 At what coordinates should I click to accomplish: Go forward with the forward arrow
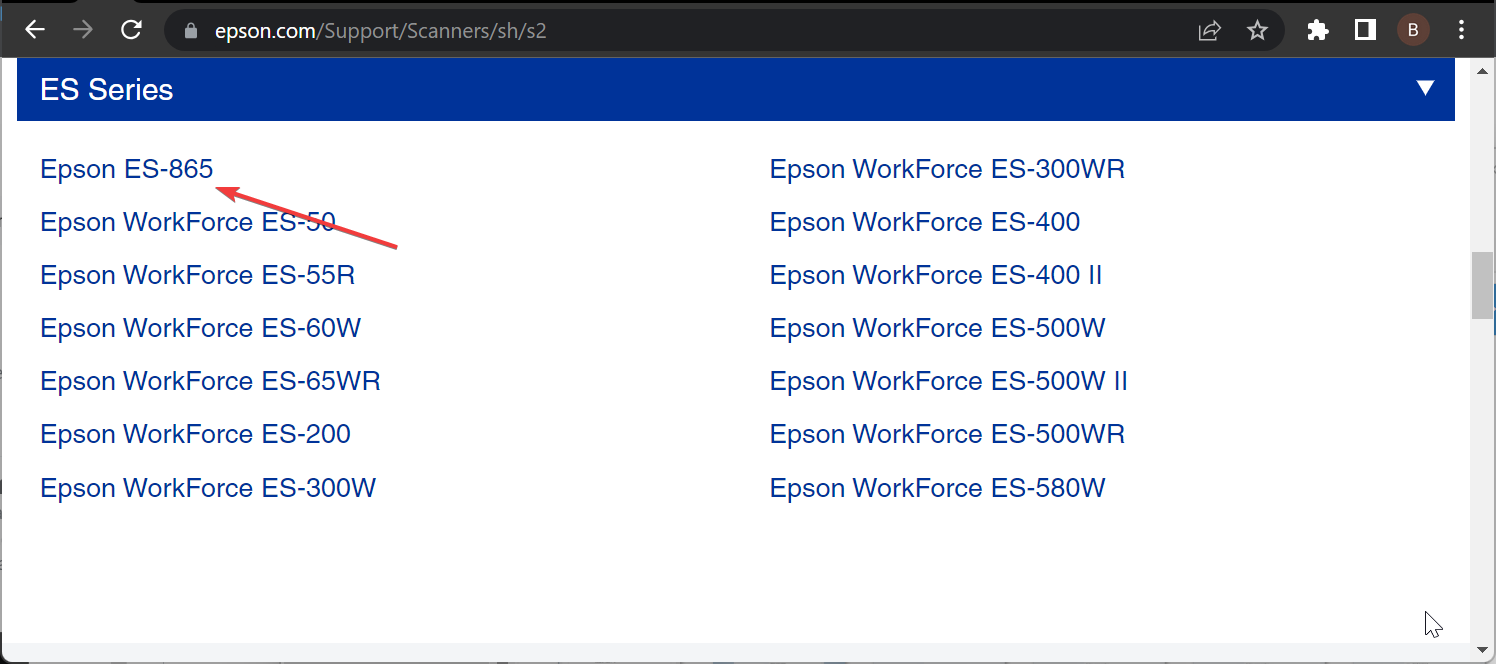click(83, 30)
